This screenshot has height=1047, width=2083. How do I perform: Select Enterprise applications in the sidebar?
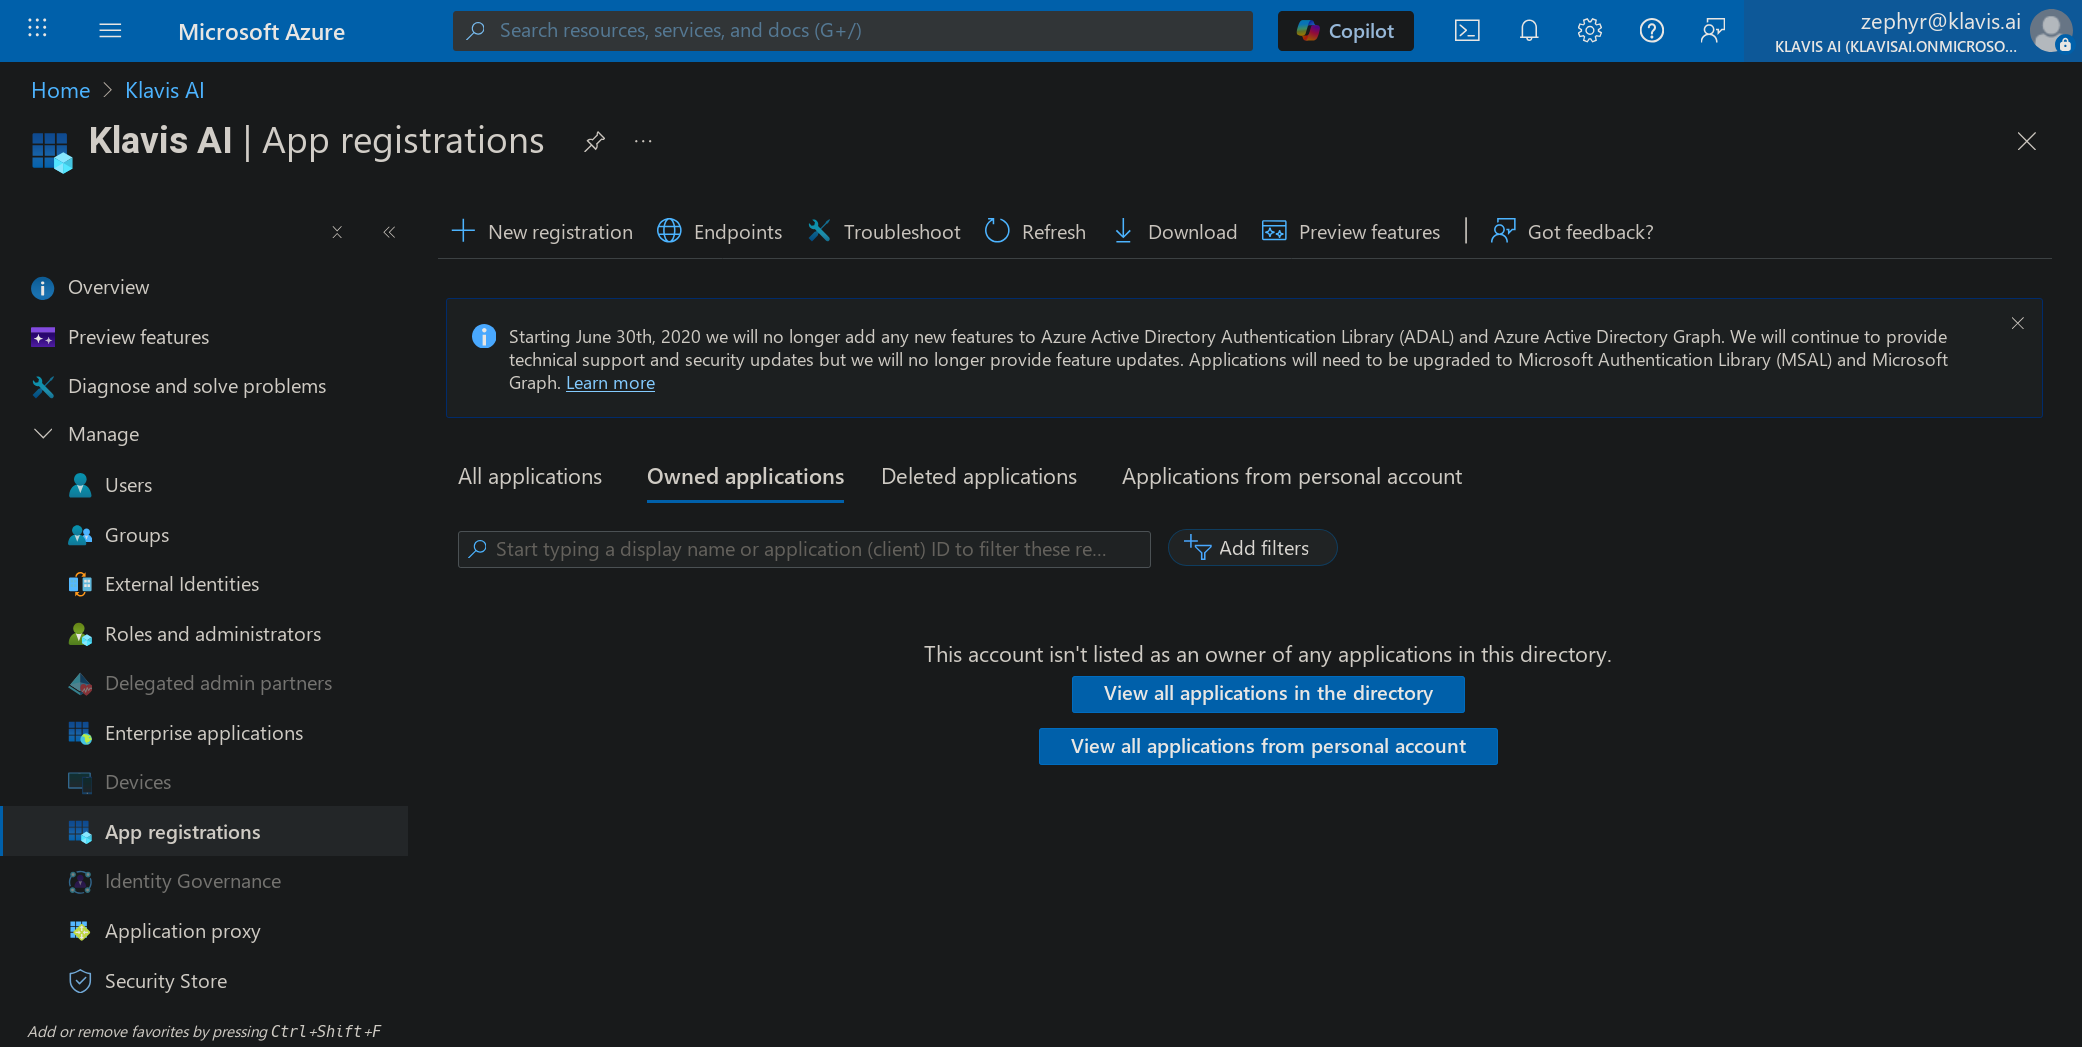pos(203,732)
